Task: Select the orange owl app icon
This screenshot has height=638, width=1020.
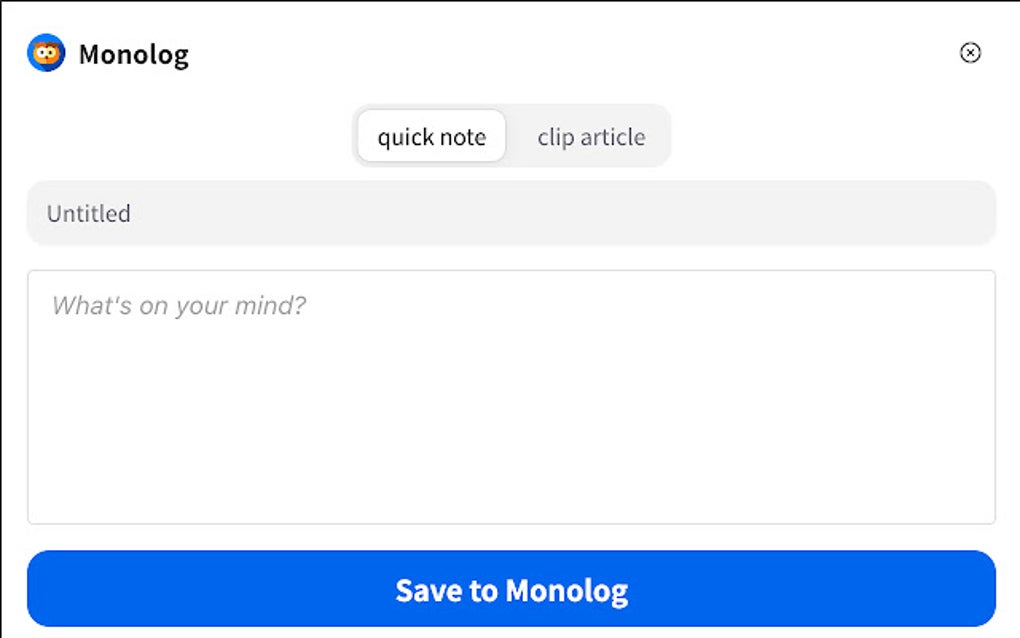Action: [x=46, y=53]
